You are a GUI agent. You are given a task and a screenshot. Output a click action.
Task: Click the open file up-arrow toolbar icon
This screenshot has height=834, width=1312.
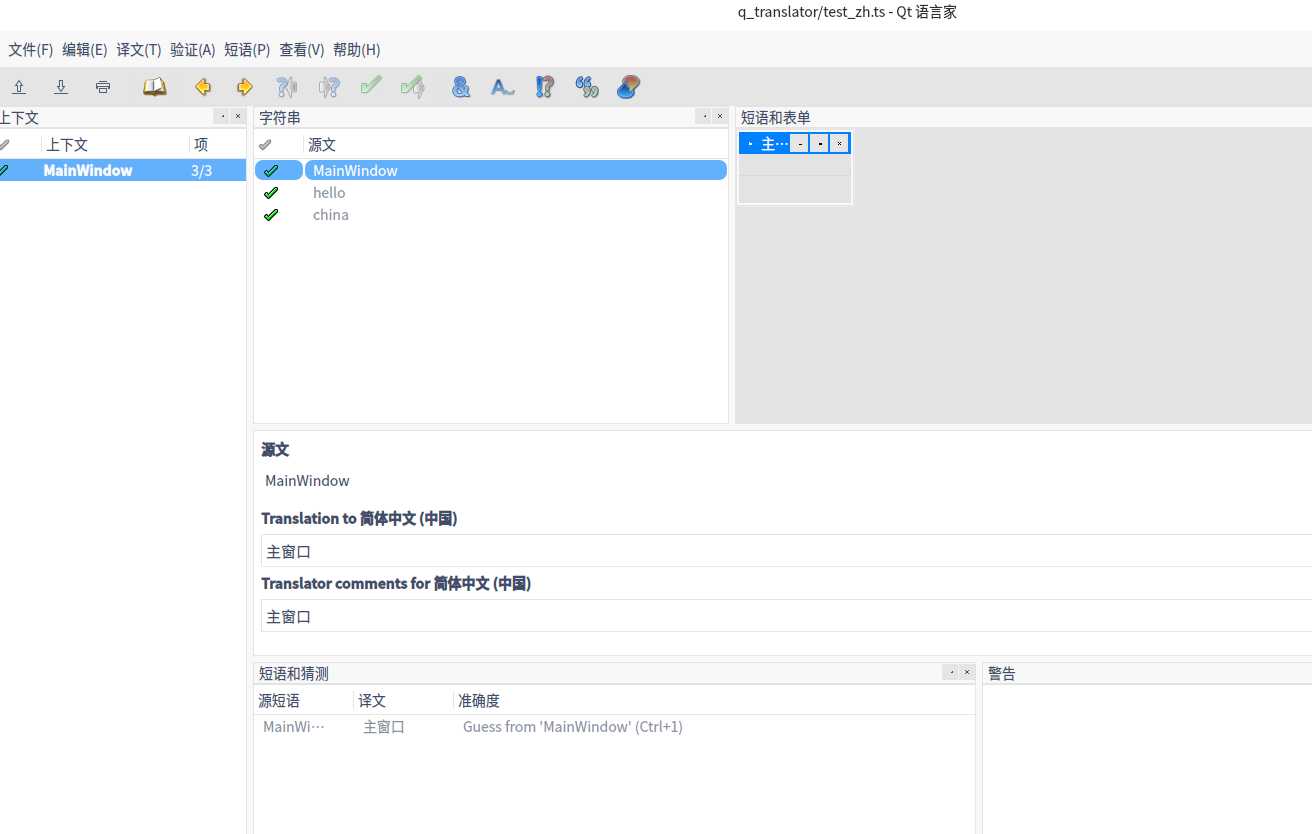pyautogui.click(x=18, y=87)
